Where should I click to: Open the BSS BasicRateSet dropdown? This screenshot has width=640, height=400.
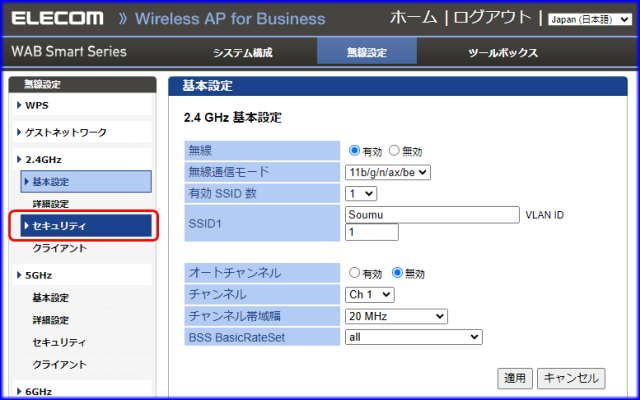click(413, 337)
